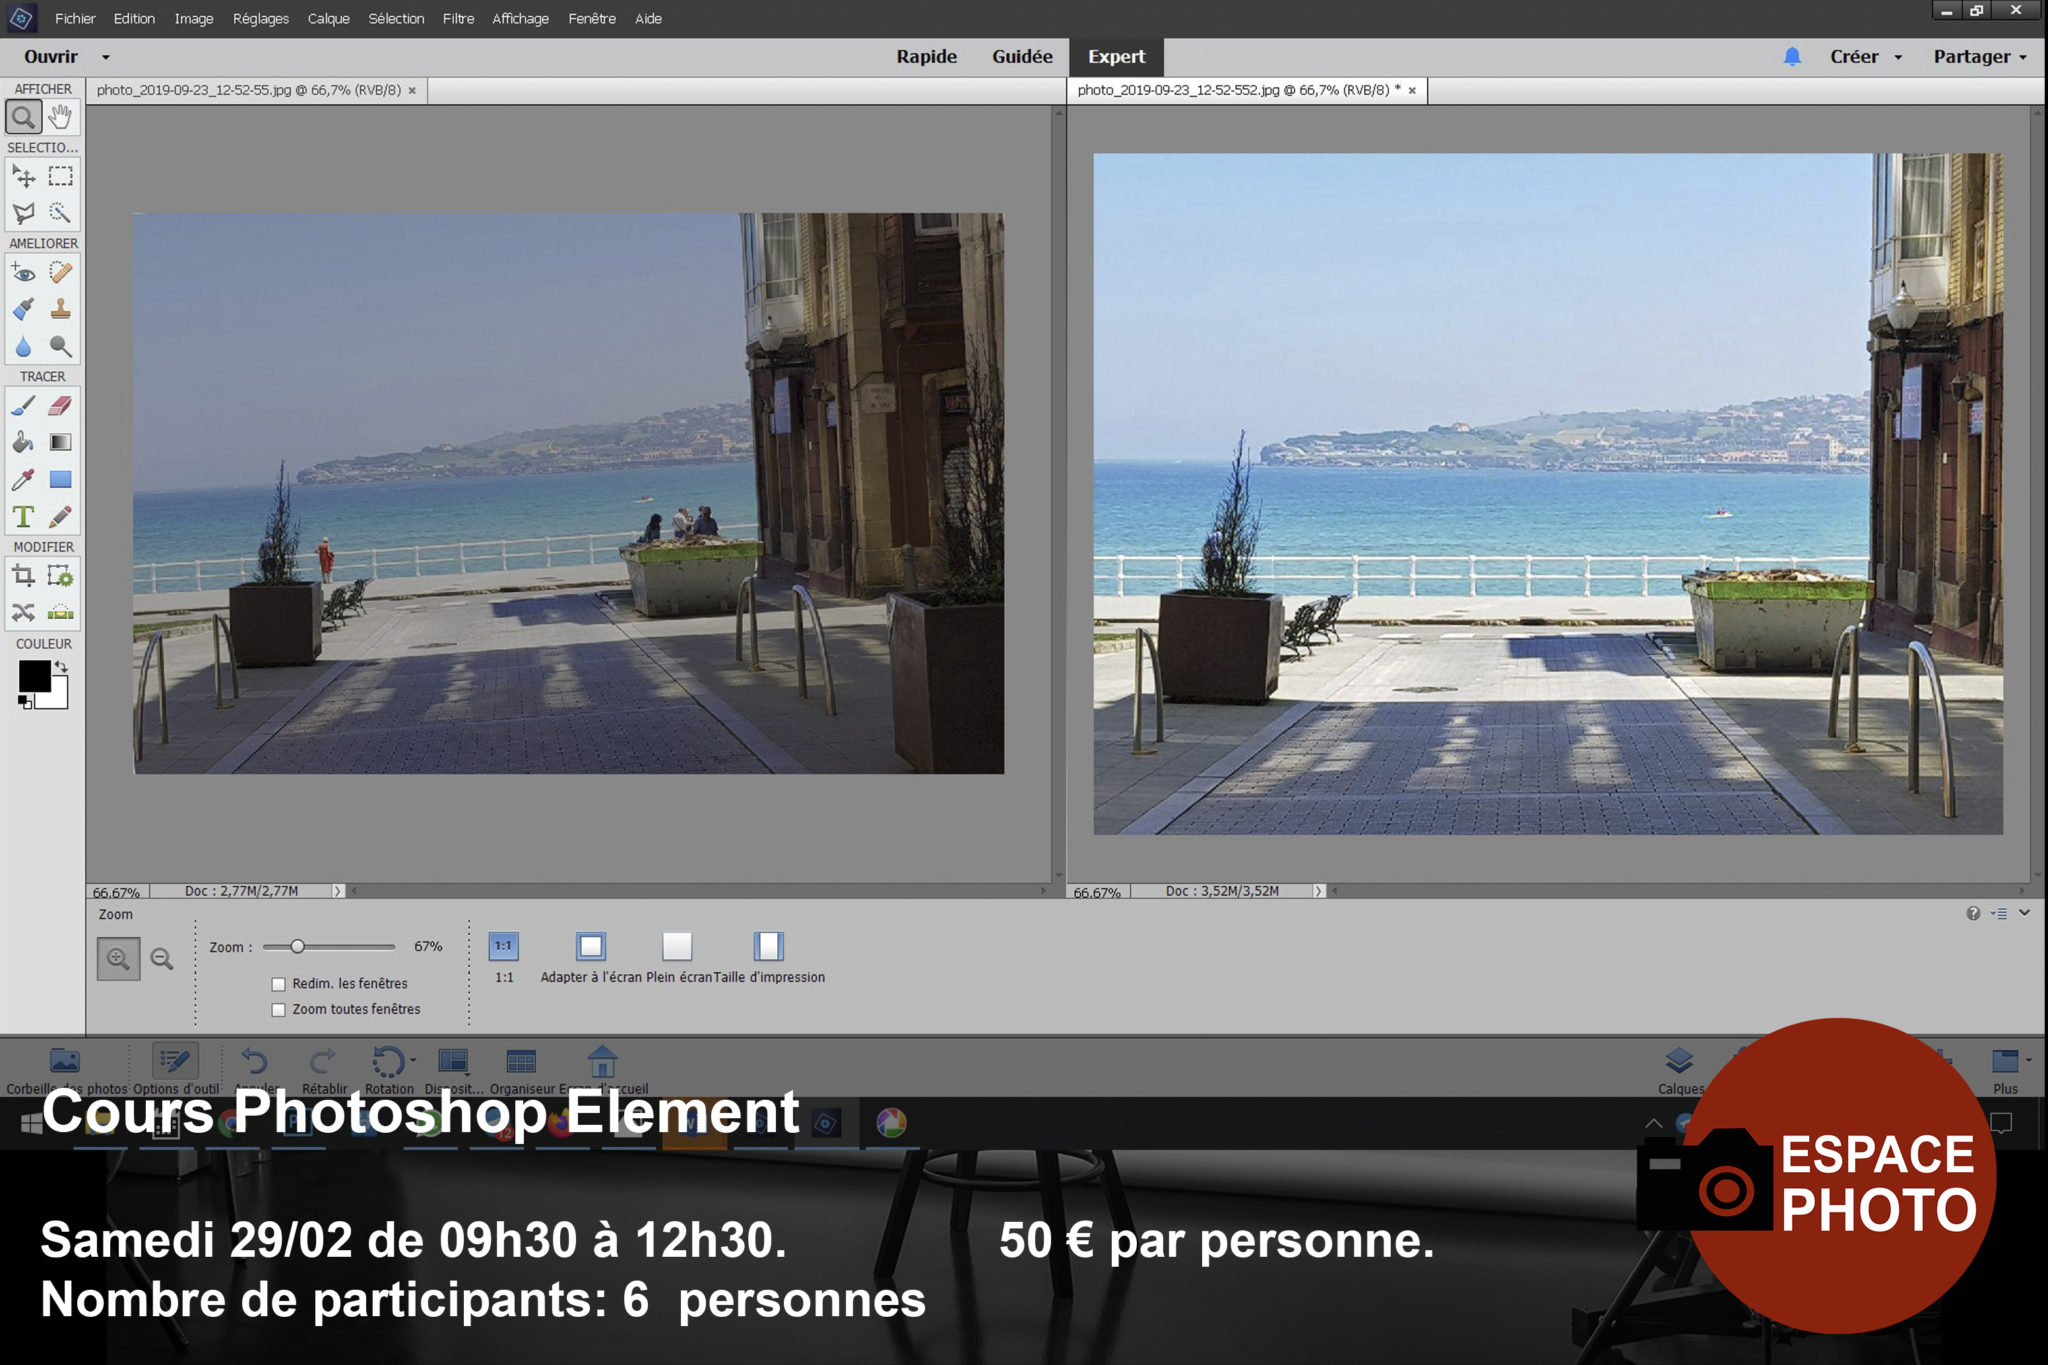Click the black foreground color swatch

(x=33, y=675)
